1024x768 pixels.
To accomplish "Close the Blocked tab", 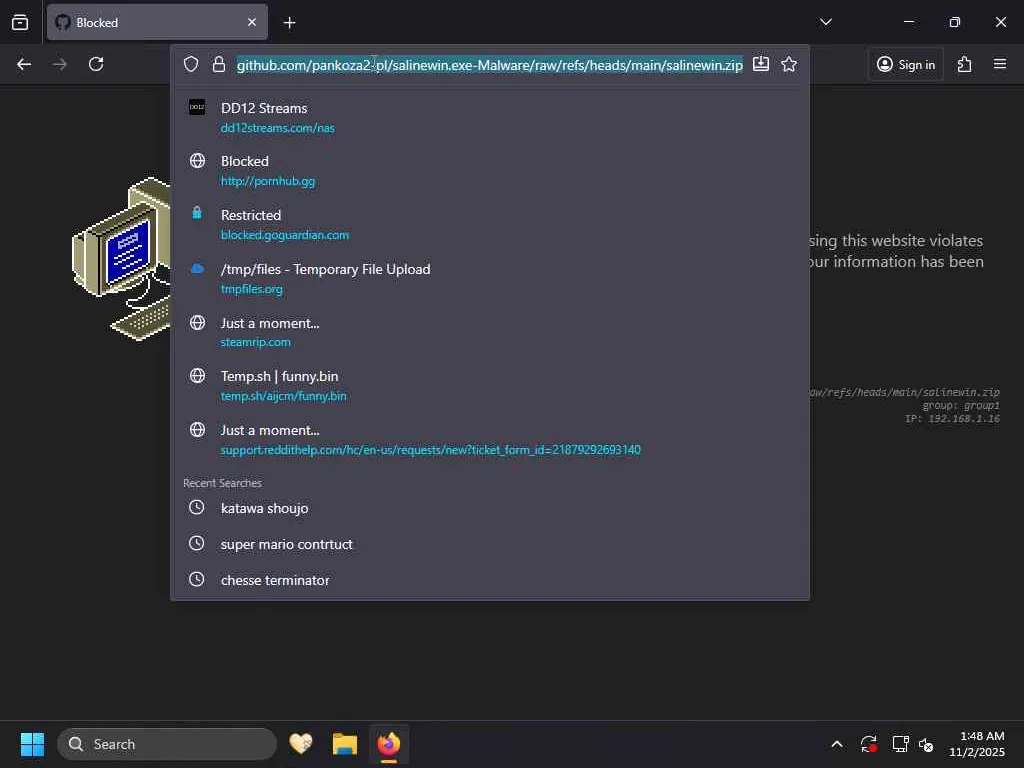I will pos(252,22).
